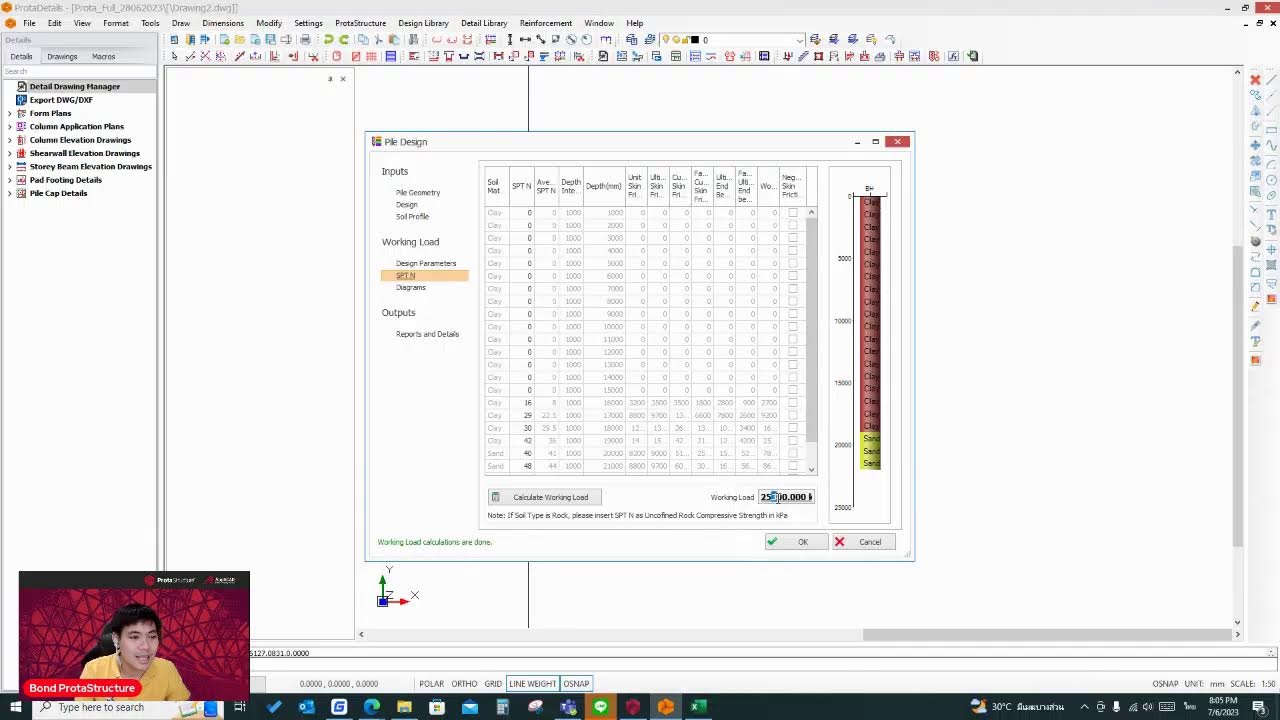Viewport: 1280px width, 720px height.
Task: Click the Outlook icon in the taskbar
Action: 306,707
